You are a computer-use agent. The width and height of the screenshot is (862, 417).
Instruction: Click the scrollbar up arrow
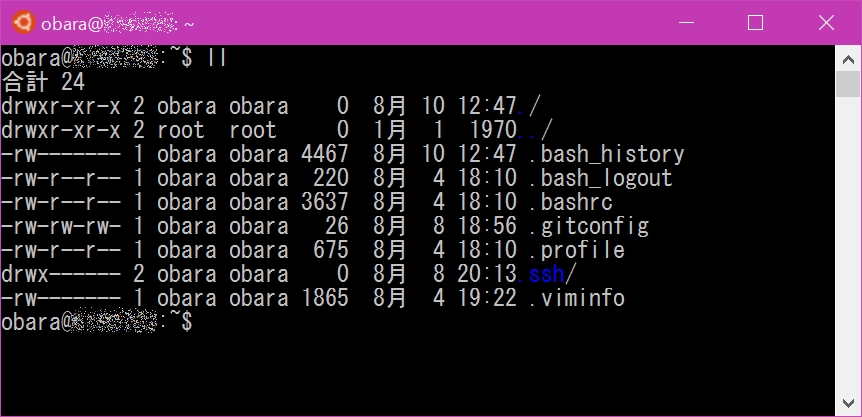848,58
